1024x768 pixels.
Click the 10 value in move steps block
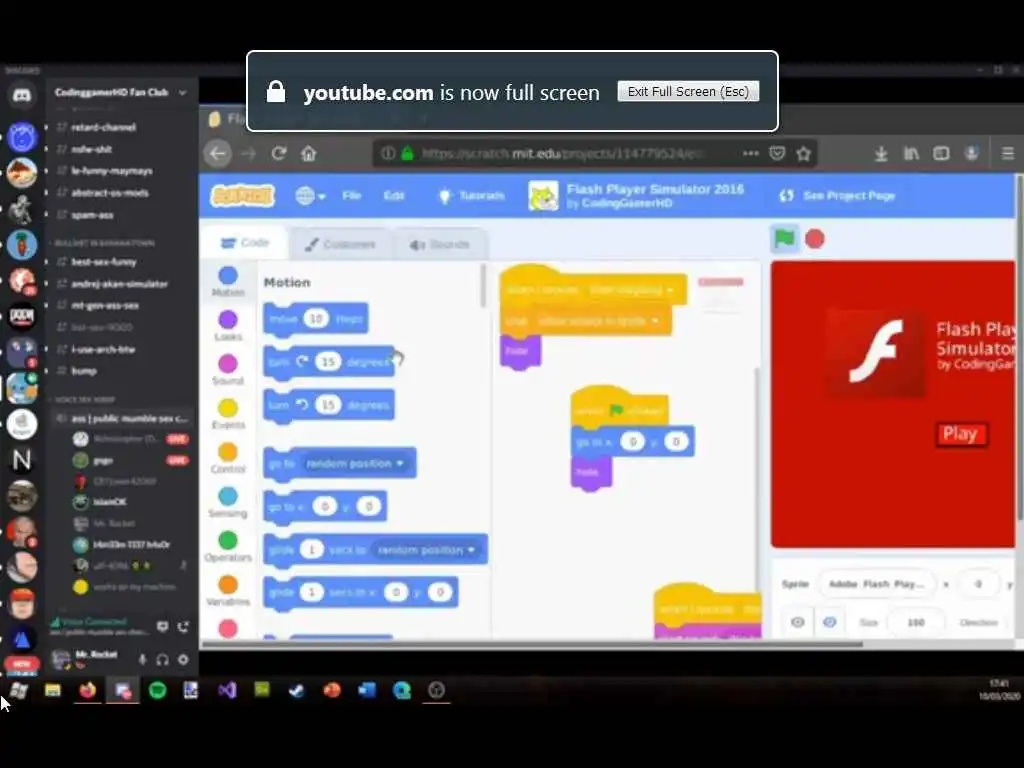pos(316,319)
